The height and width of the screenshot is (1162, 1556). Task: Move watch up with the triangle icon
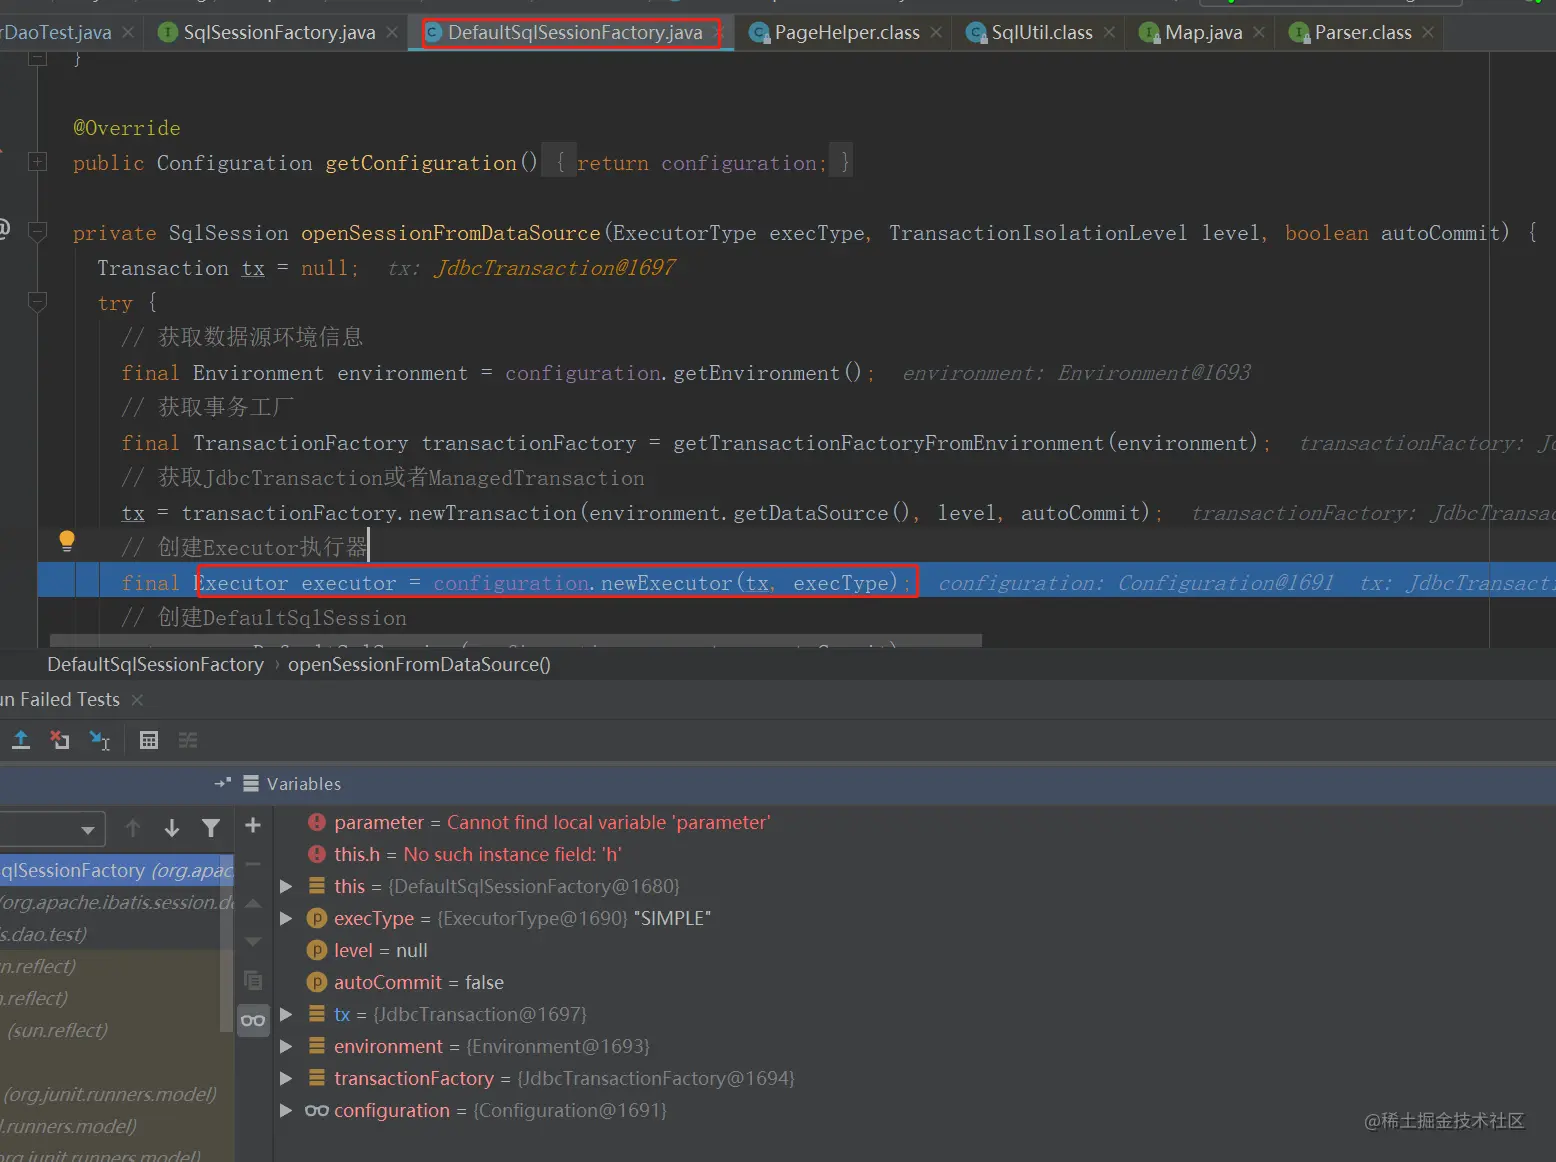point(253,903)
